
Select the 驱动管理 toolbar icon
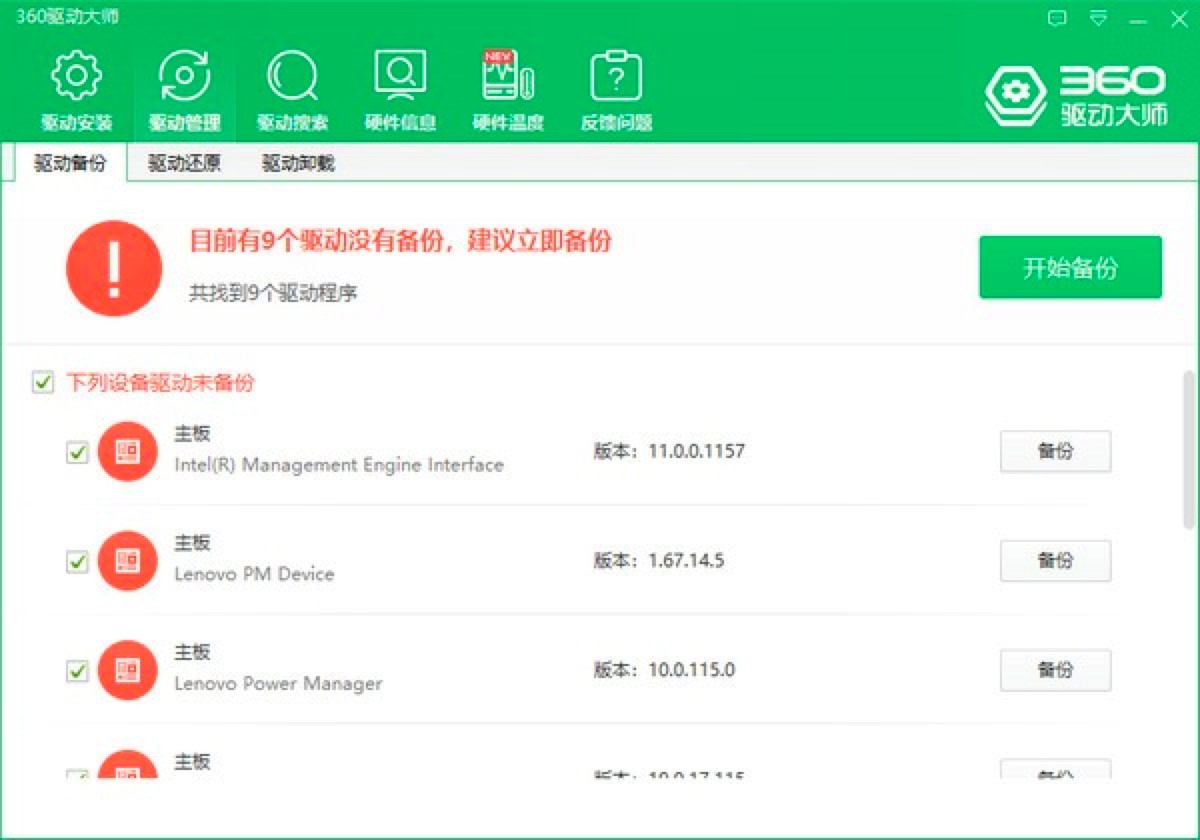185,76
